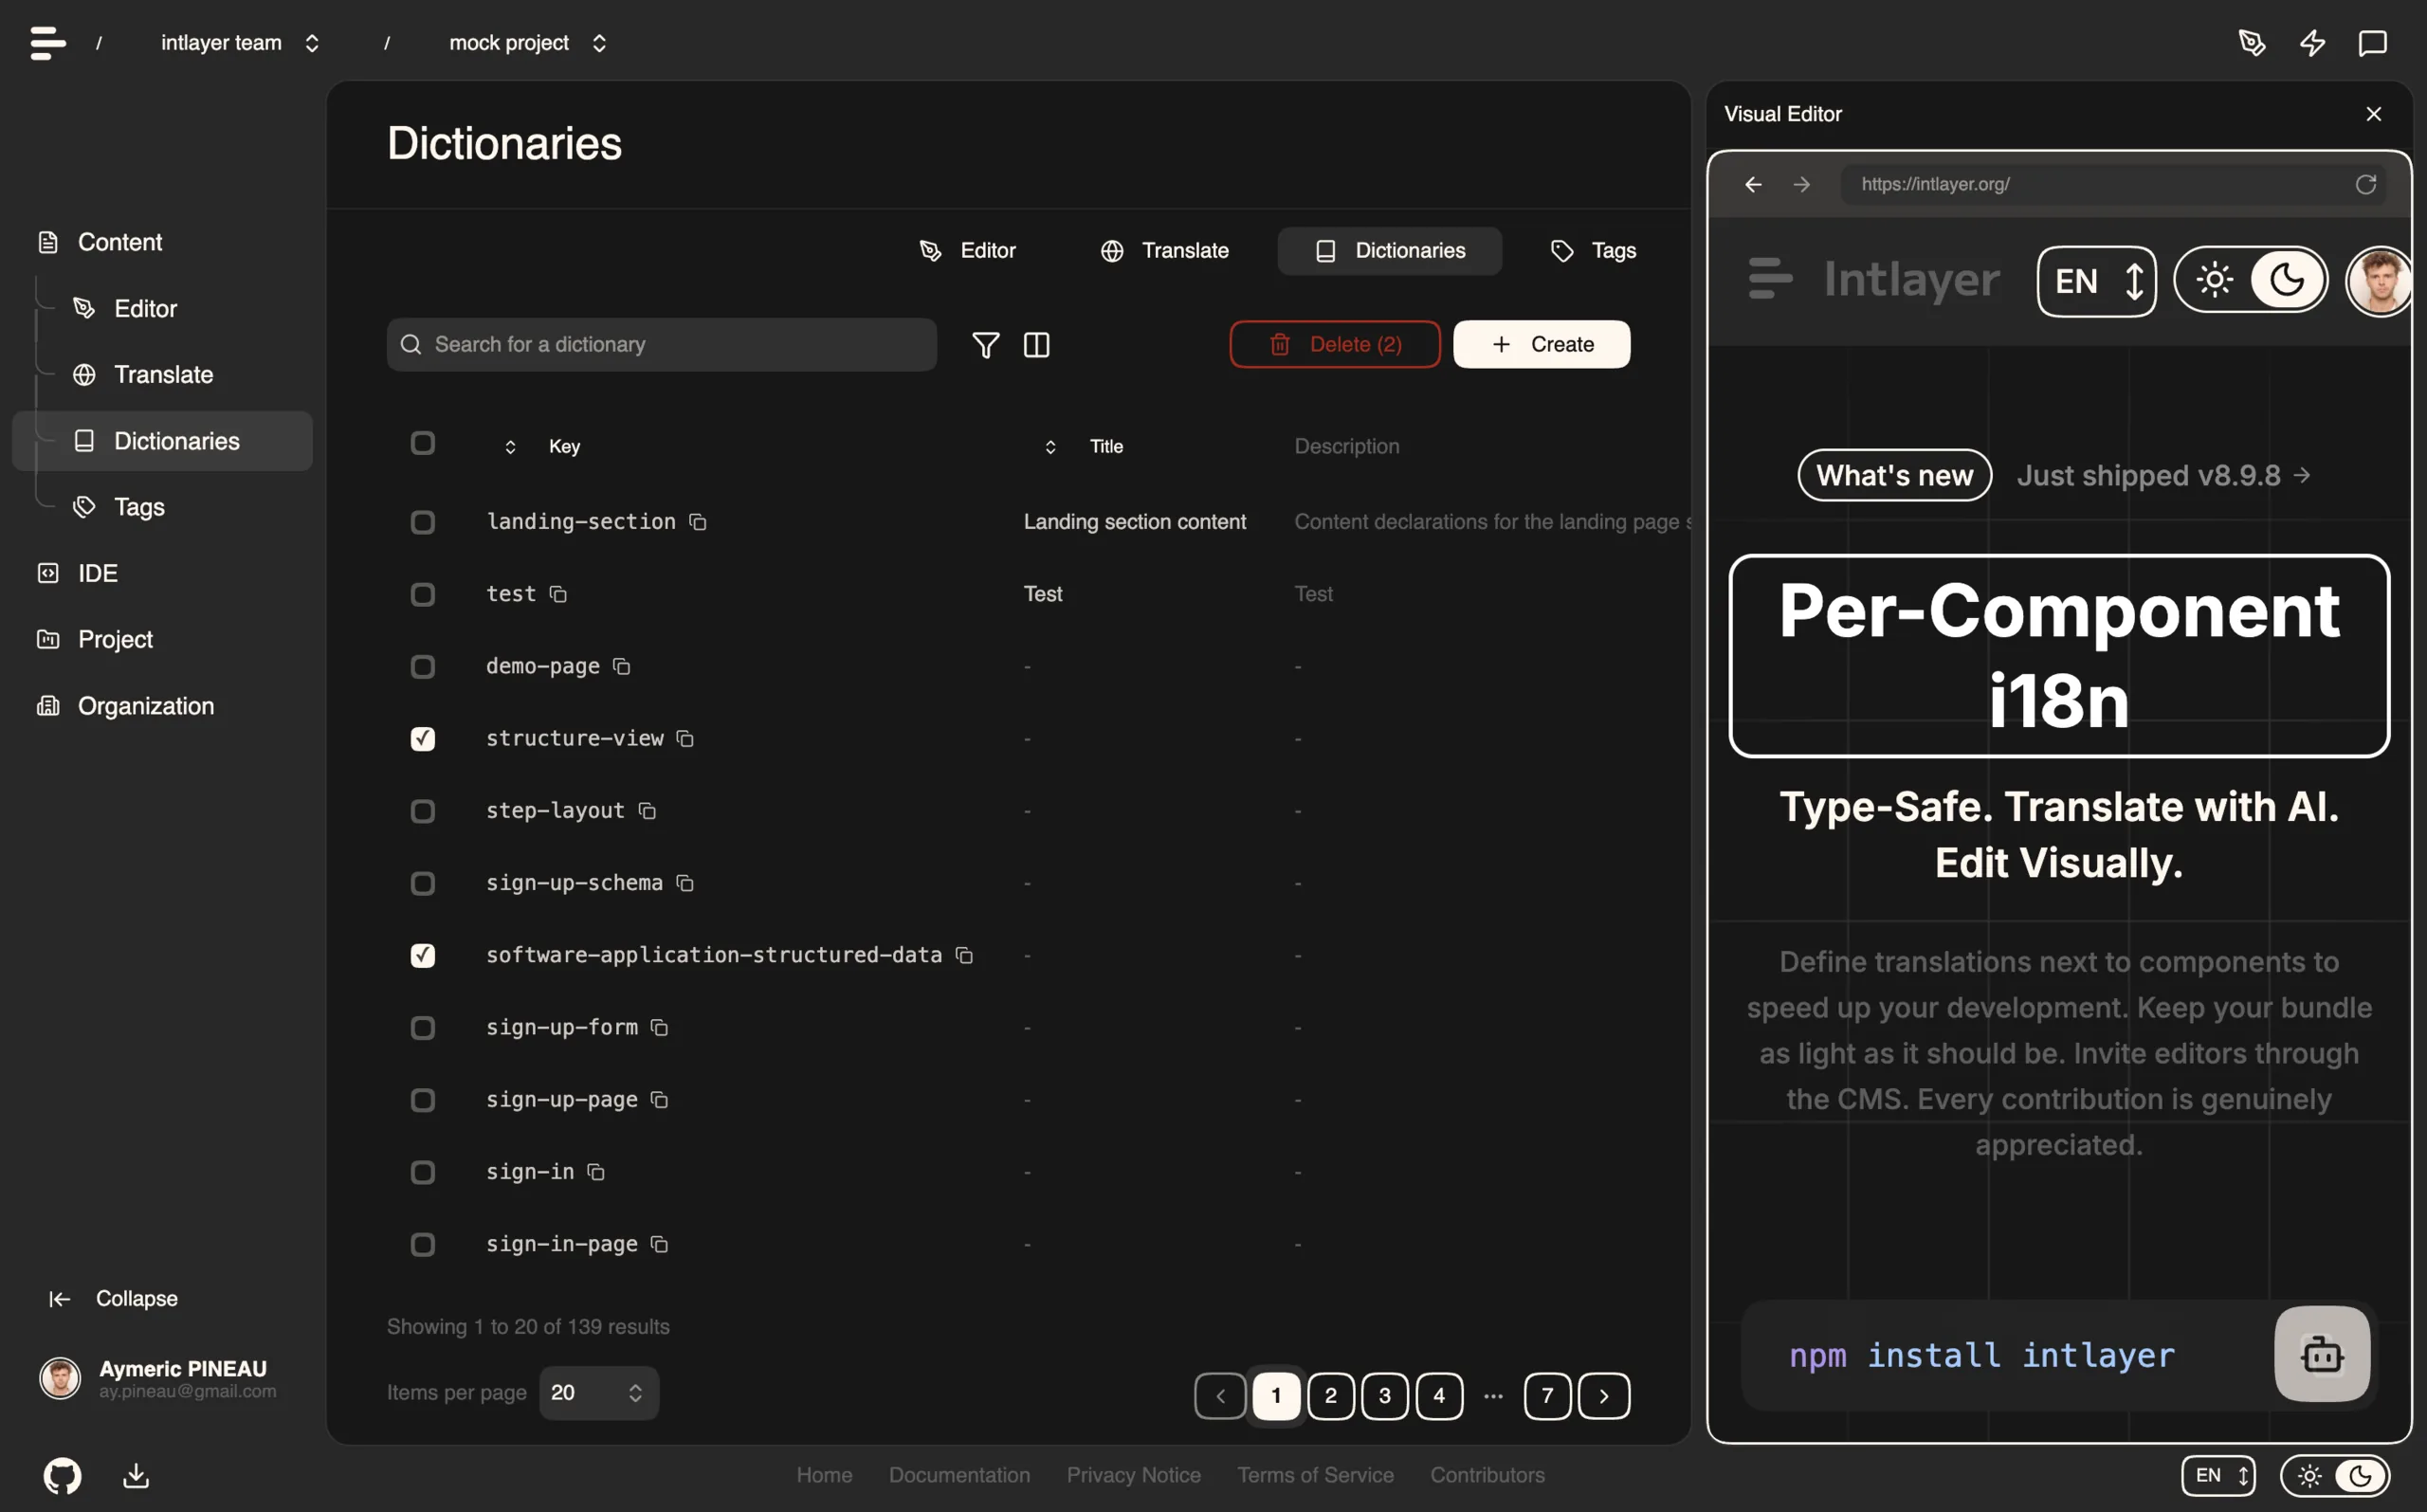
Task: Reload the Visual Editor browser page
Action: click(2365, 184)
